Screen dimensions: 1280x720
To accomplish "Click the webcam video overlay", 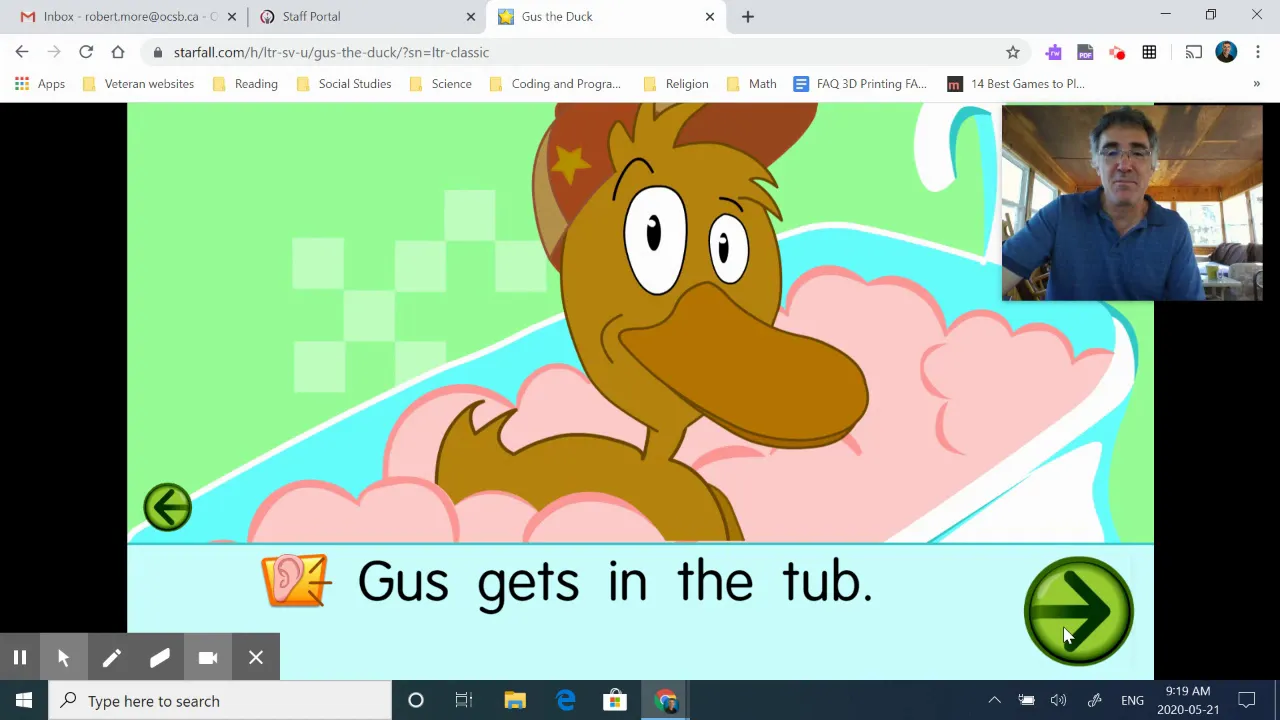I will [x=1132, y=203].
